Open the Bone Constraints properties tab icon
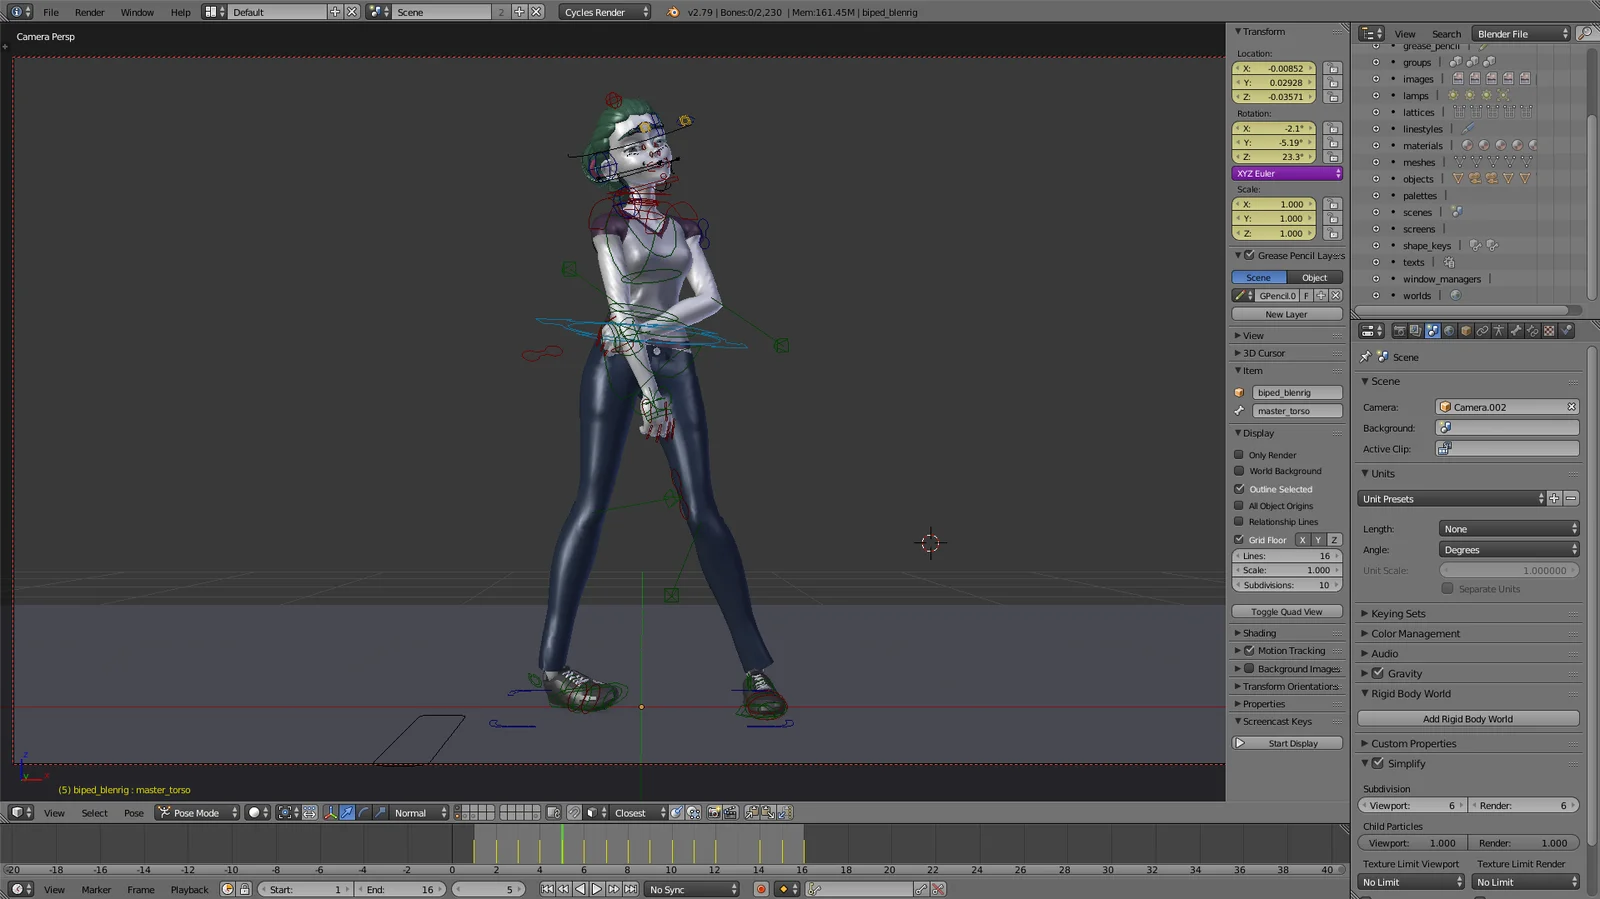 (x=1532, y=331)
